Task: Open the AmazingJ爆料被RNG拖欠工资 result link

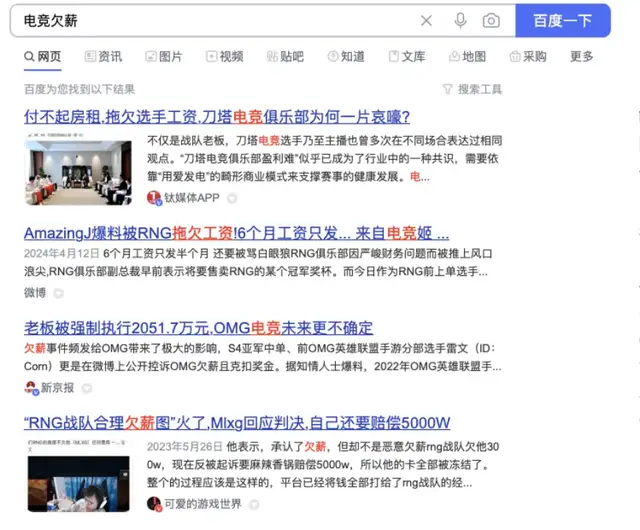Action: 236,233
